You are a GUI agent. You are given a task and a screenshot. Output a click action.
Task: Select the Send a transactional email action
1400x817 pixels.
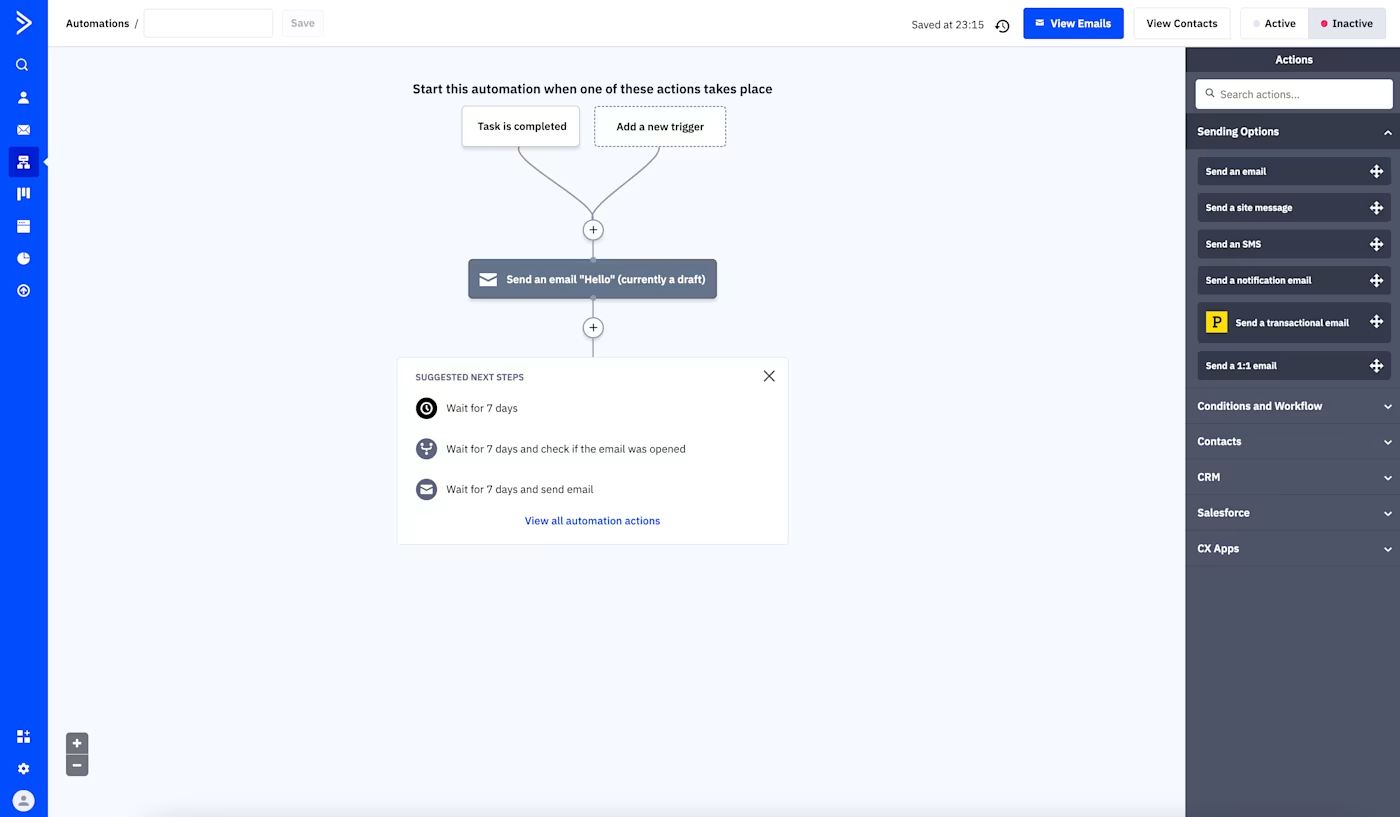(1294, 322)
